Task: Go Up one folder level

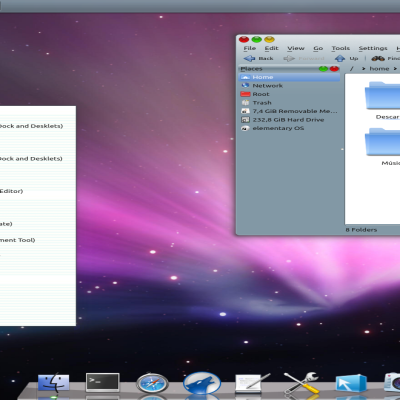Action: point(346,58)
